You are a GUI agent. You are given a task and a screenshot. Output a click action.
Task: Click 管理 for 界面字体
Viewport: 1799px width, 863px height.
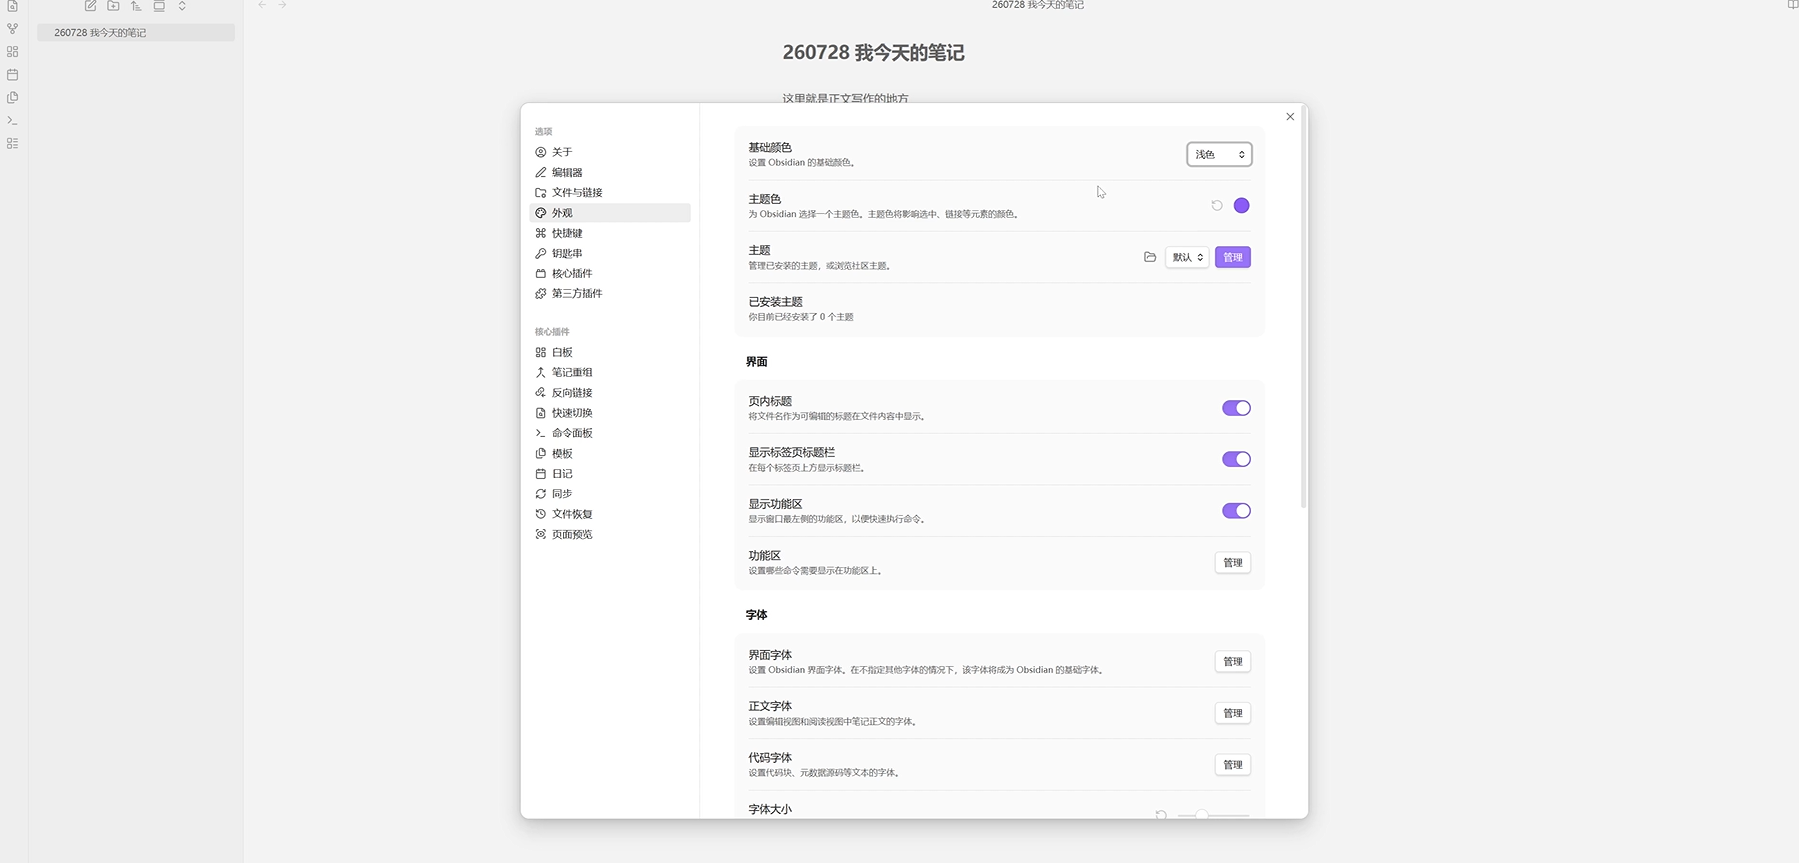point(1233,662)
